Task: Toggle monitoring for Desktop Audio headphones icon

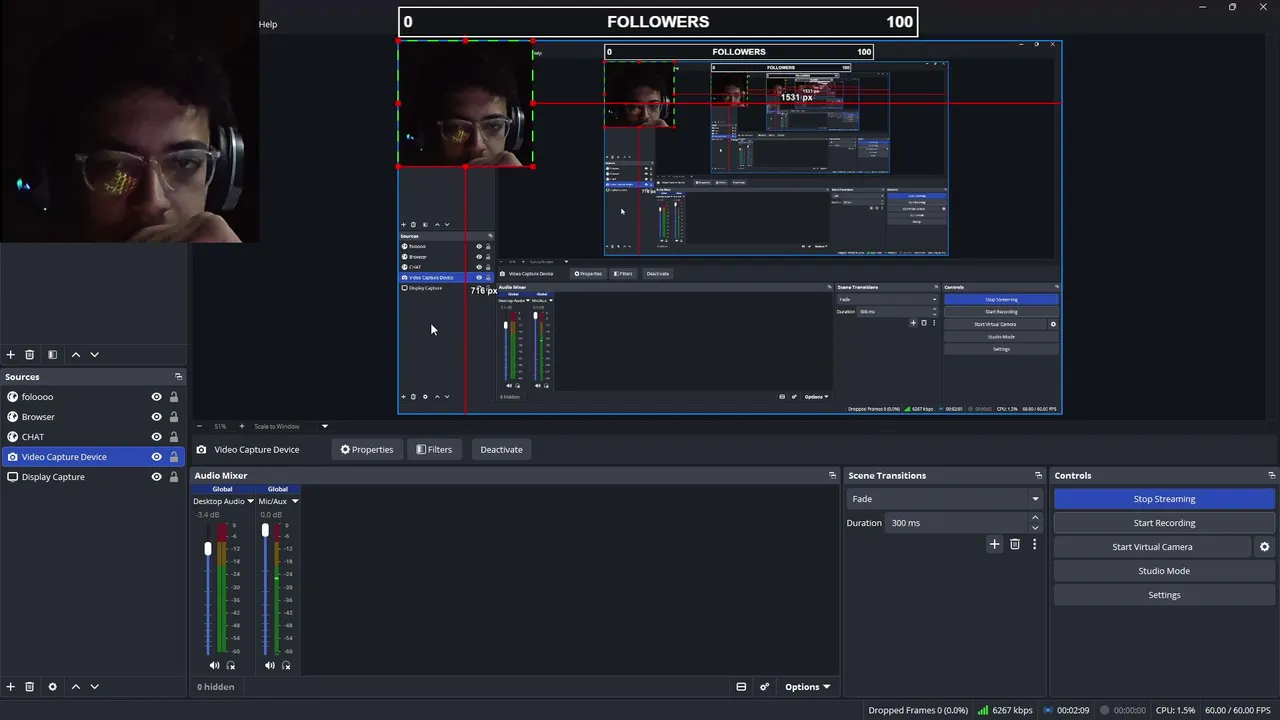Action: click(231, 665)
